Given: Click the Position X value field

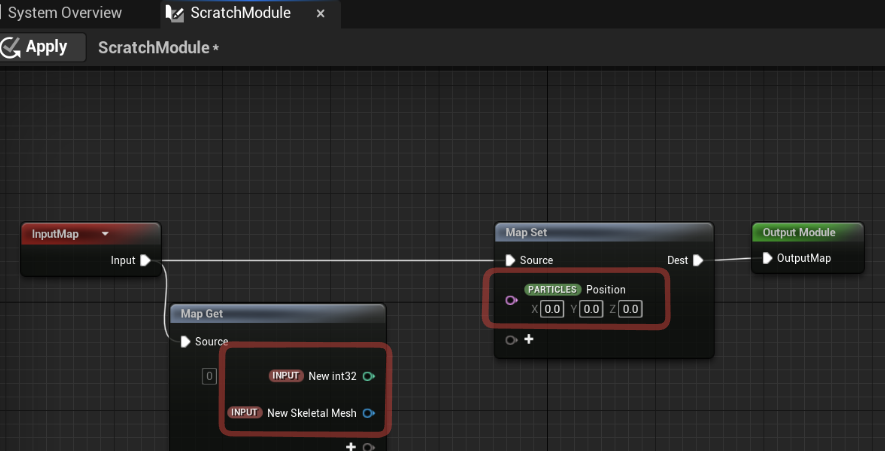Looking at the screenshot, I should (x=552, y=309).
